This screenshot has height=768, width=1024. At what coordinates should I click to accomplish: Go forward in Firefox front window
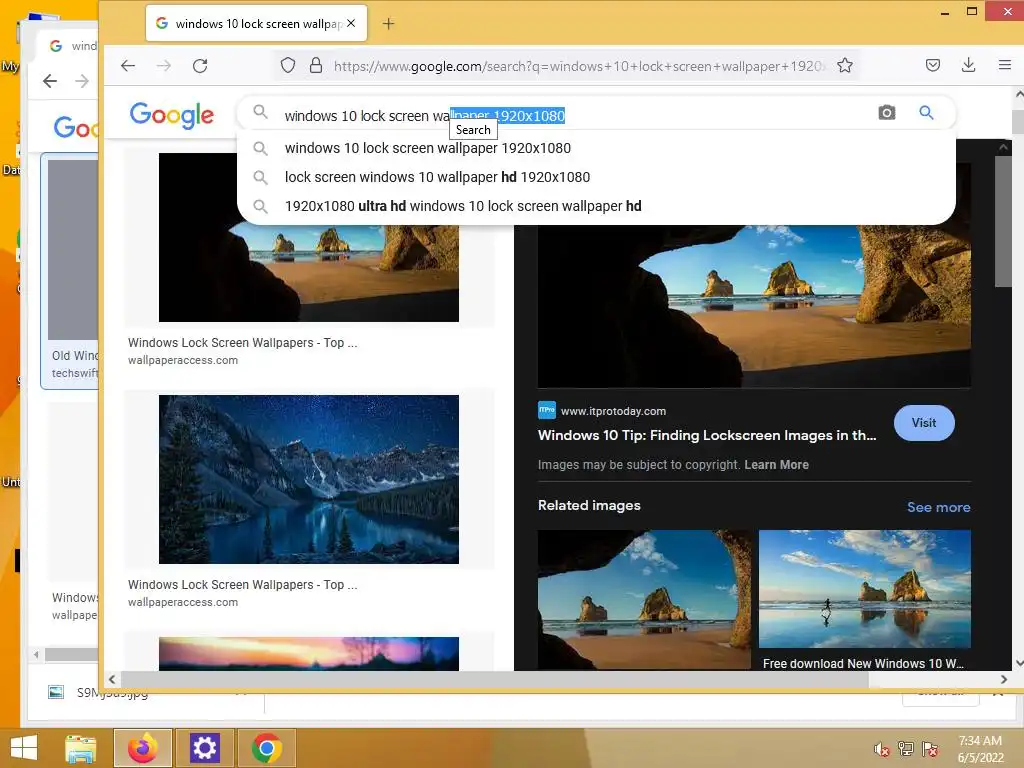pos(164,65)
